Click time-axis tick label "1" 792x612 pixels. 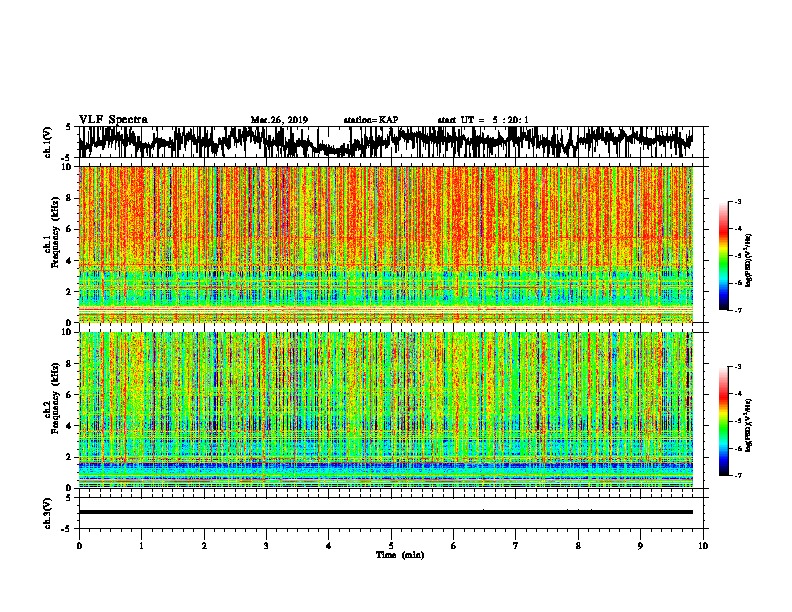[x=141, y=546]
